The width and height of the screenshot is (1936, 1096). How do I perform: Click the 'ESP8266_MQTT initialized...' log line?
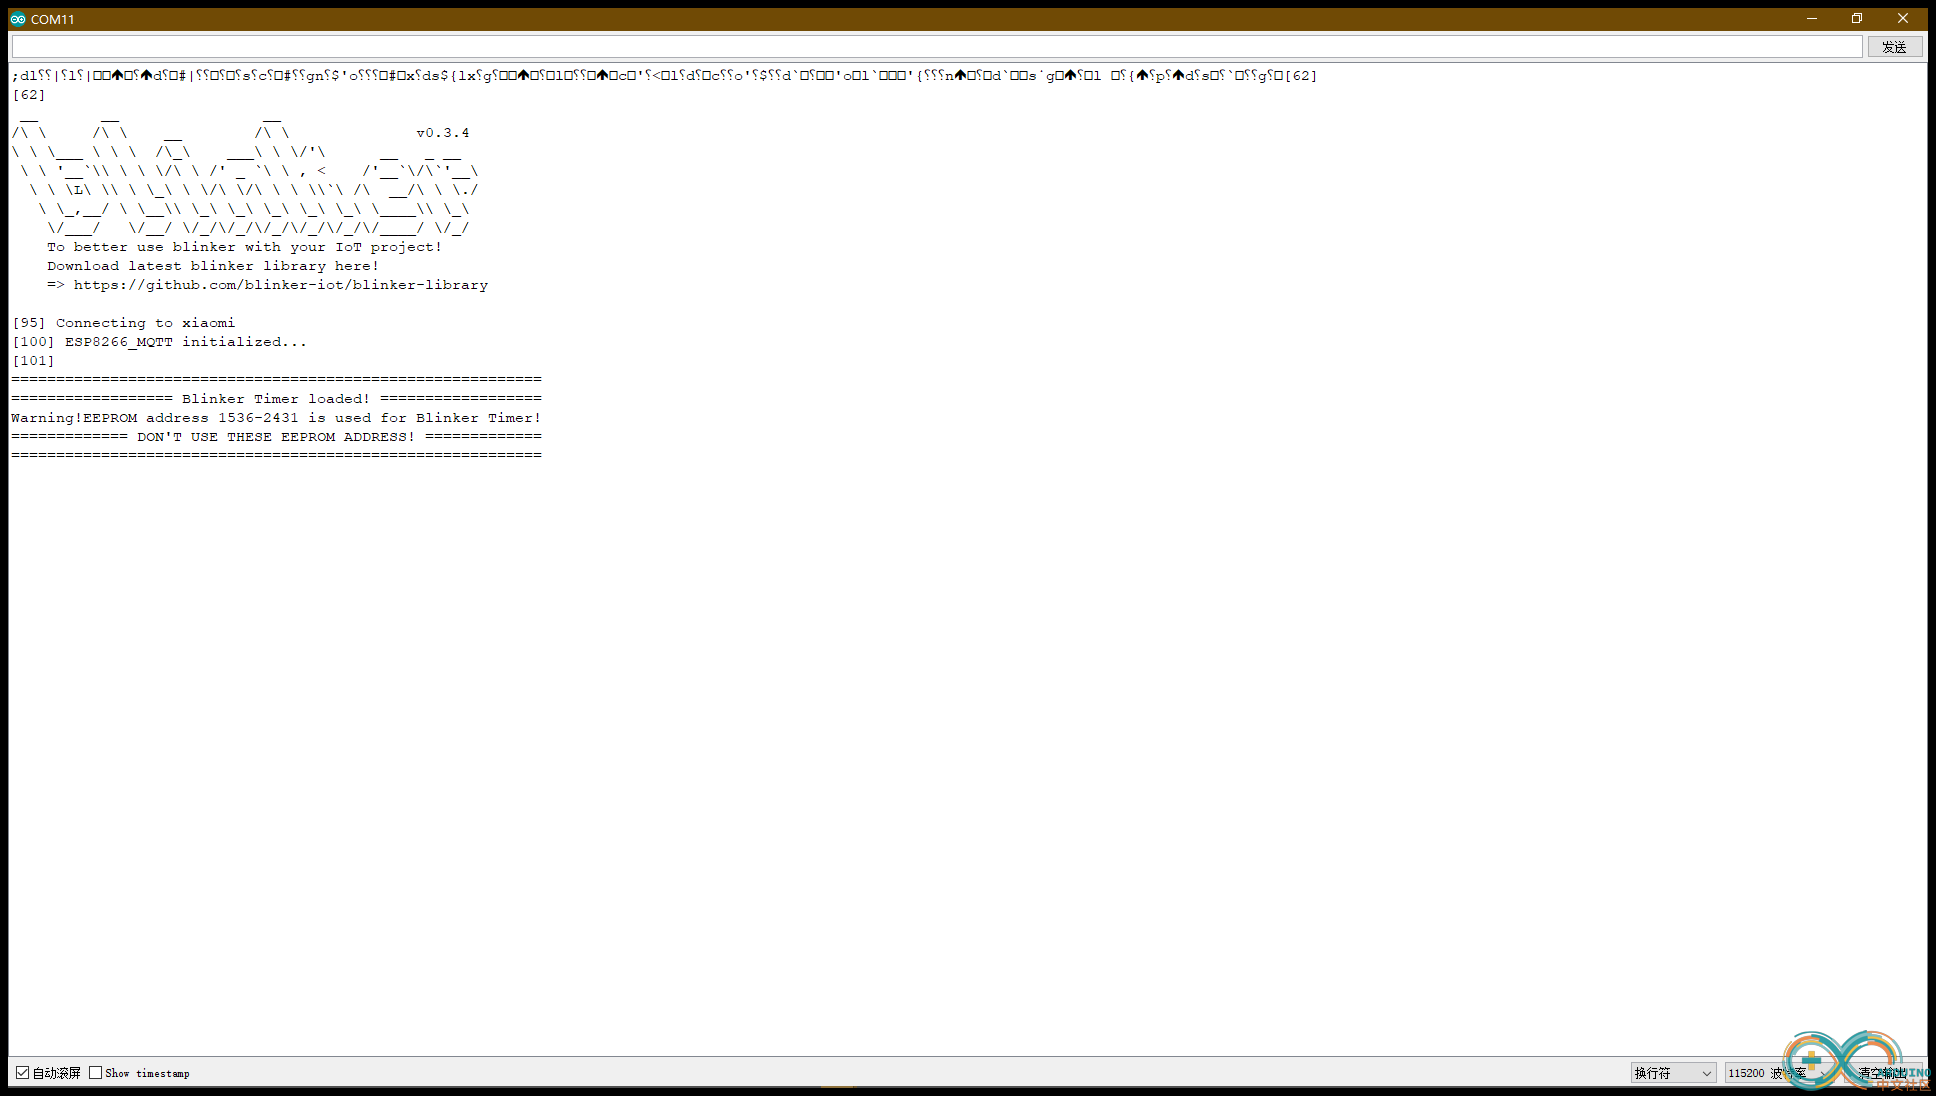(x=160, y=342)
